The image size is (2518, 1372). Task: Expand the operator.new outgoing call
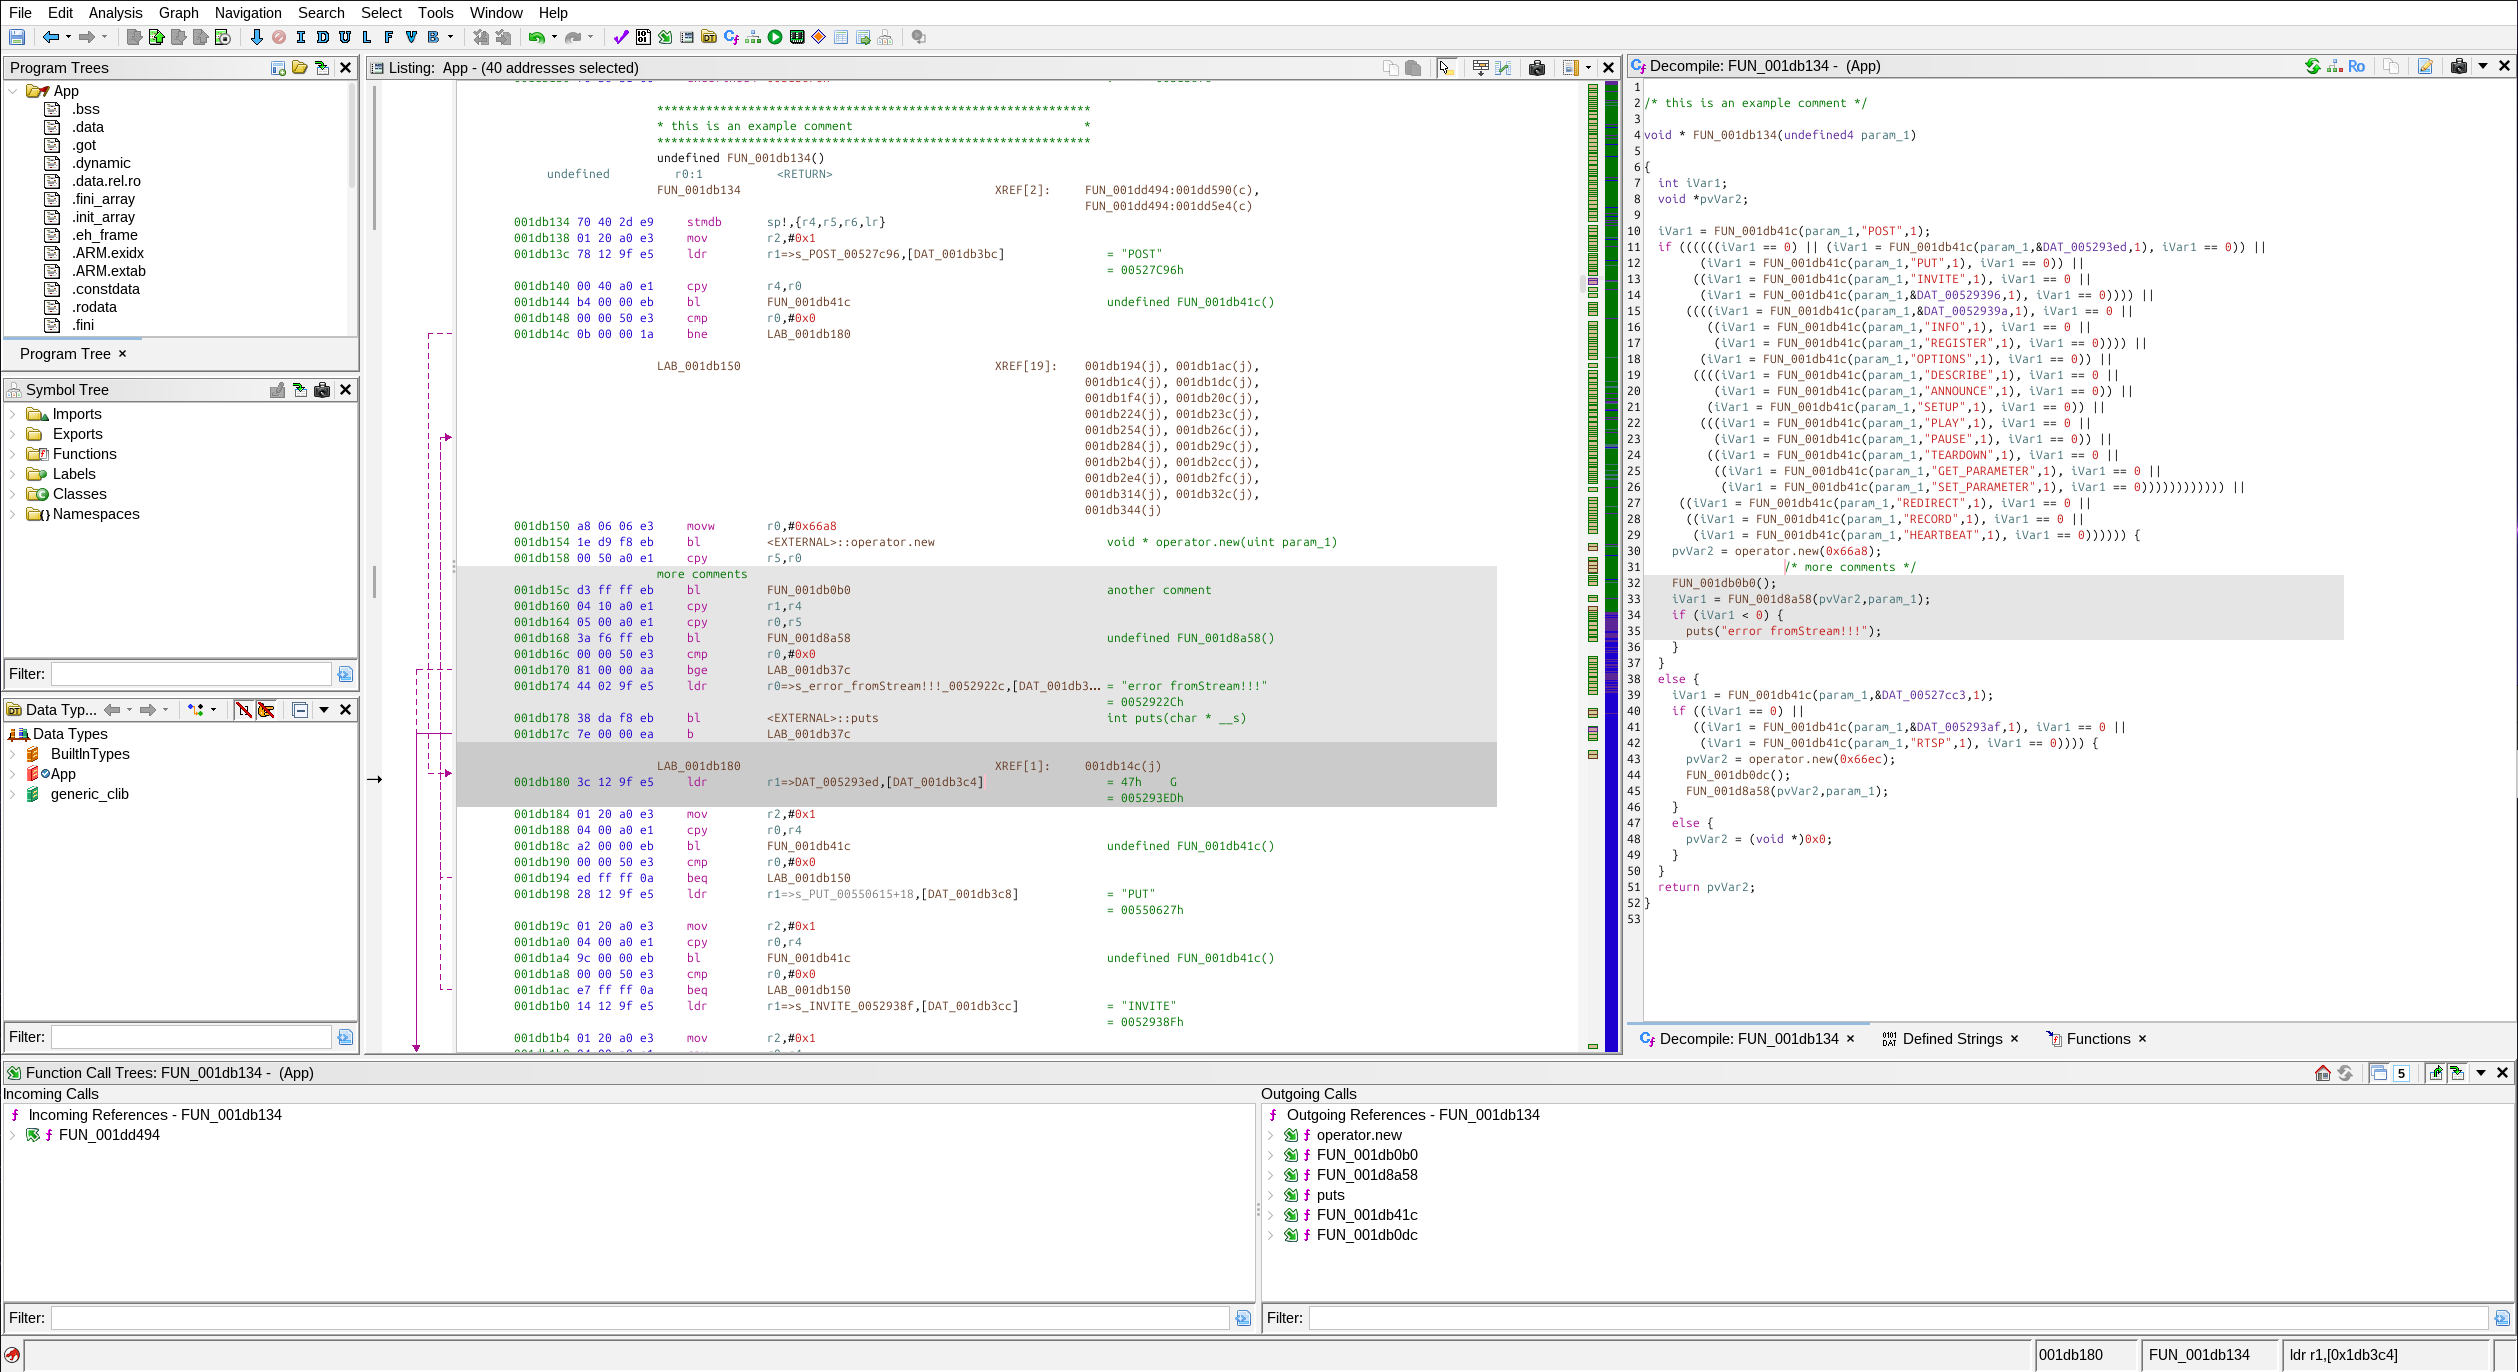click(1270, 1135)
